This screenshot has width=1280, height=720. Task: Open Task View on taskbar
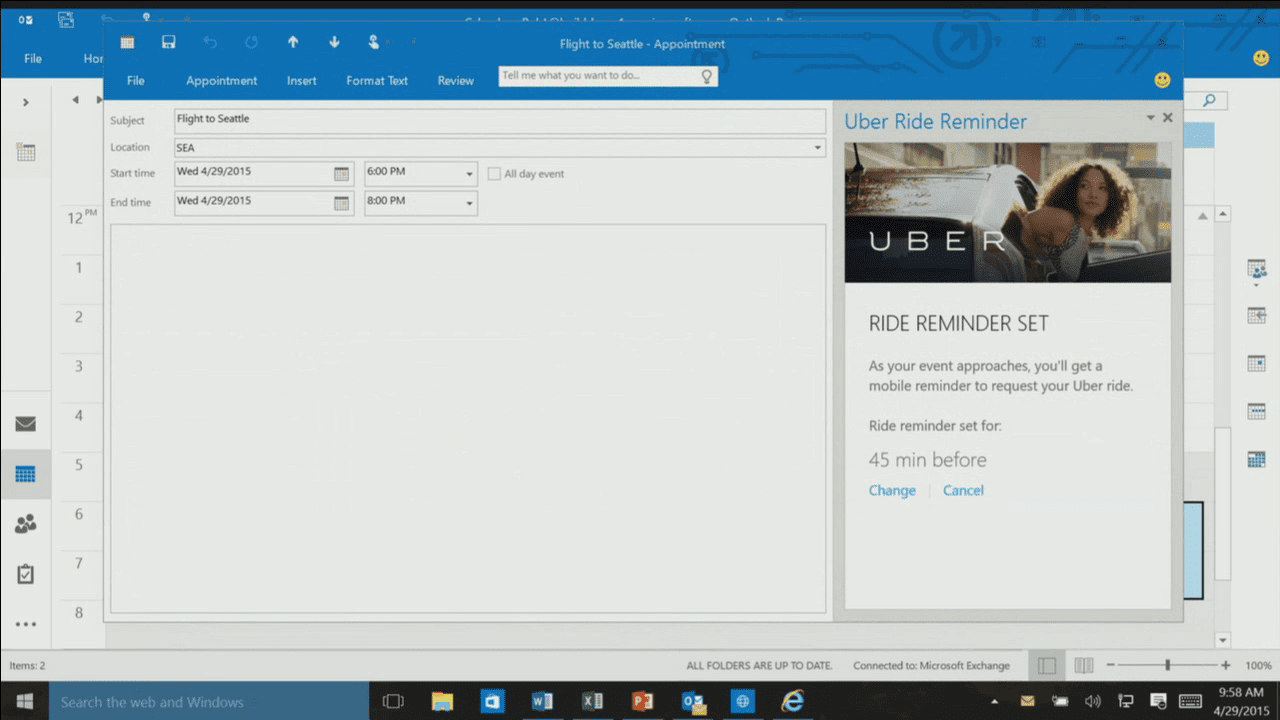click(x=393, y=701)
